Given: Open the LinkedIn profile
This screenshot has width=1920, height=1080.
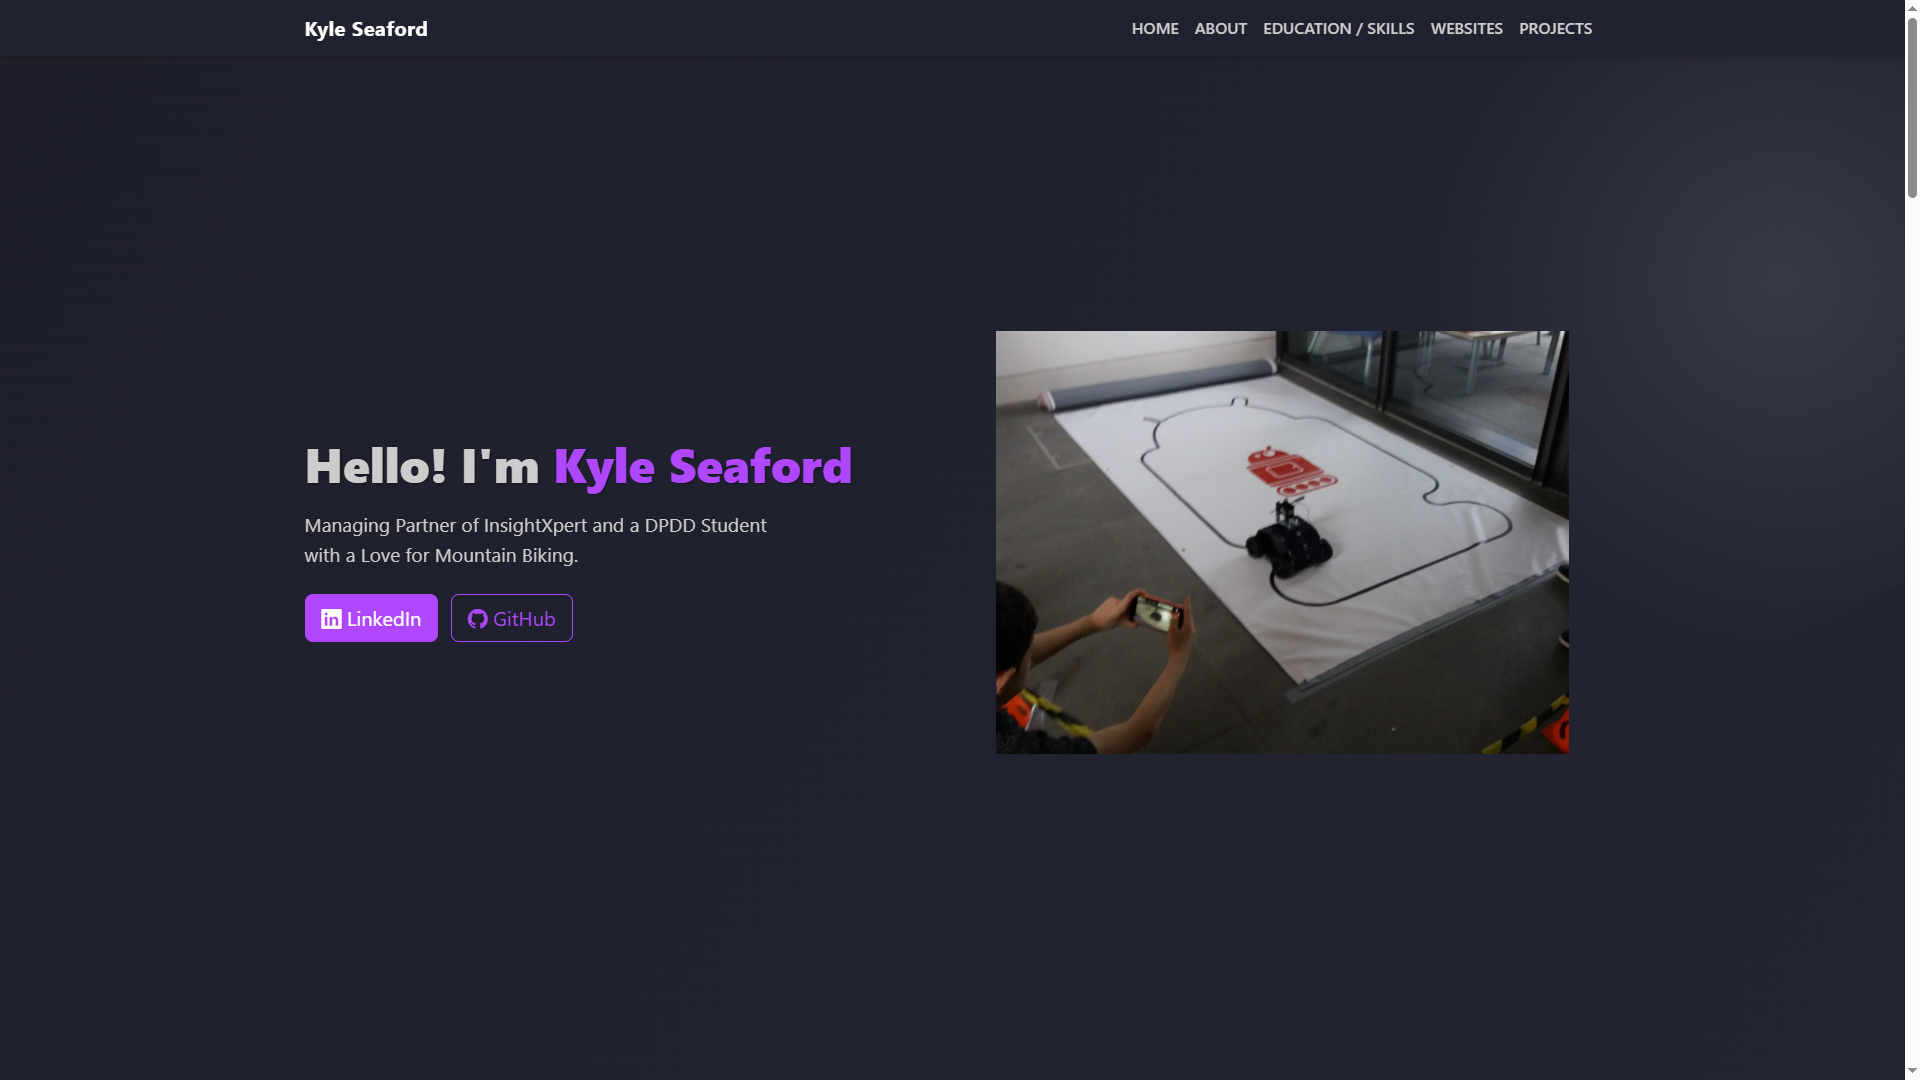Looking at the screenshot, I should (x=371, y=618).
